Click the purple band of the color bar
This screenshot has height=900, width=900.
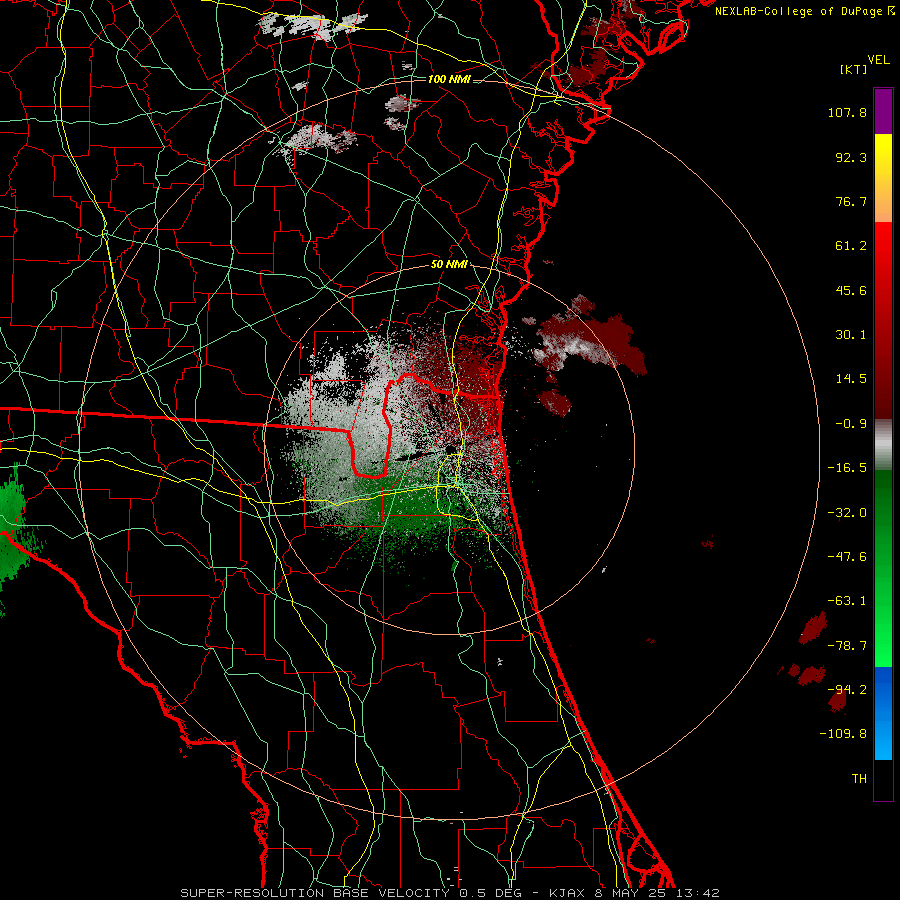[x=883, y=111]
